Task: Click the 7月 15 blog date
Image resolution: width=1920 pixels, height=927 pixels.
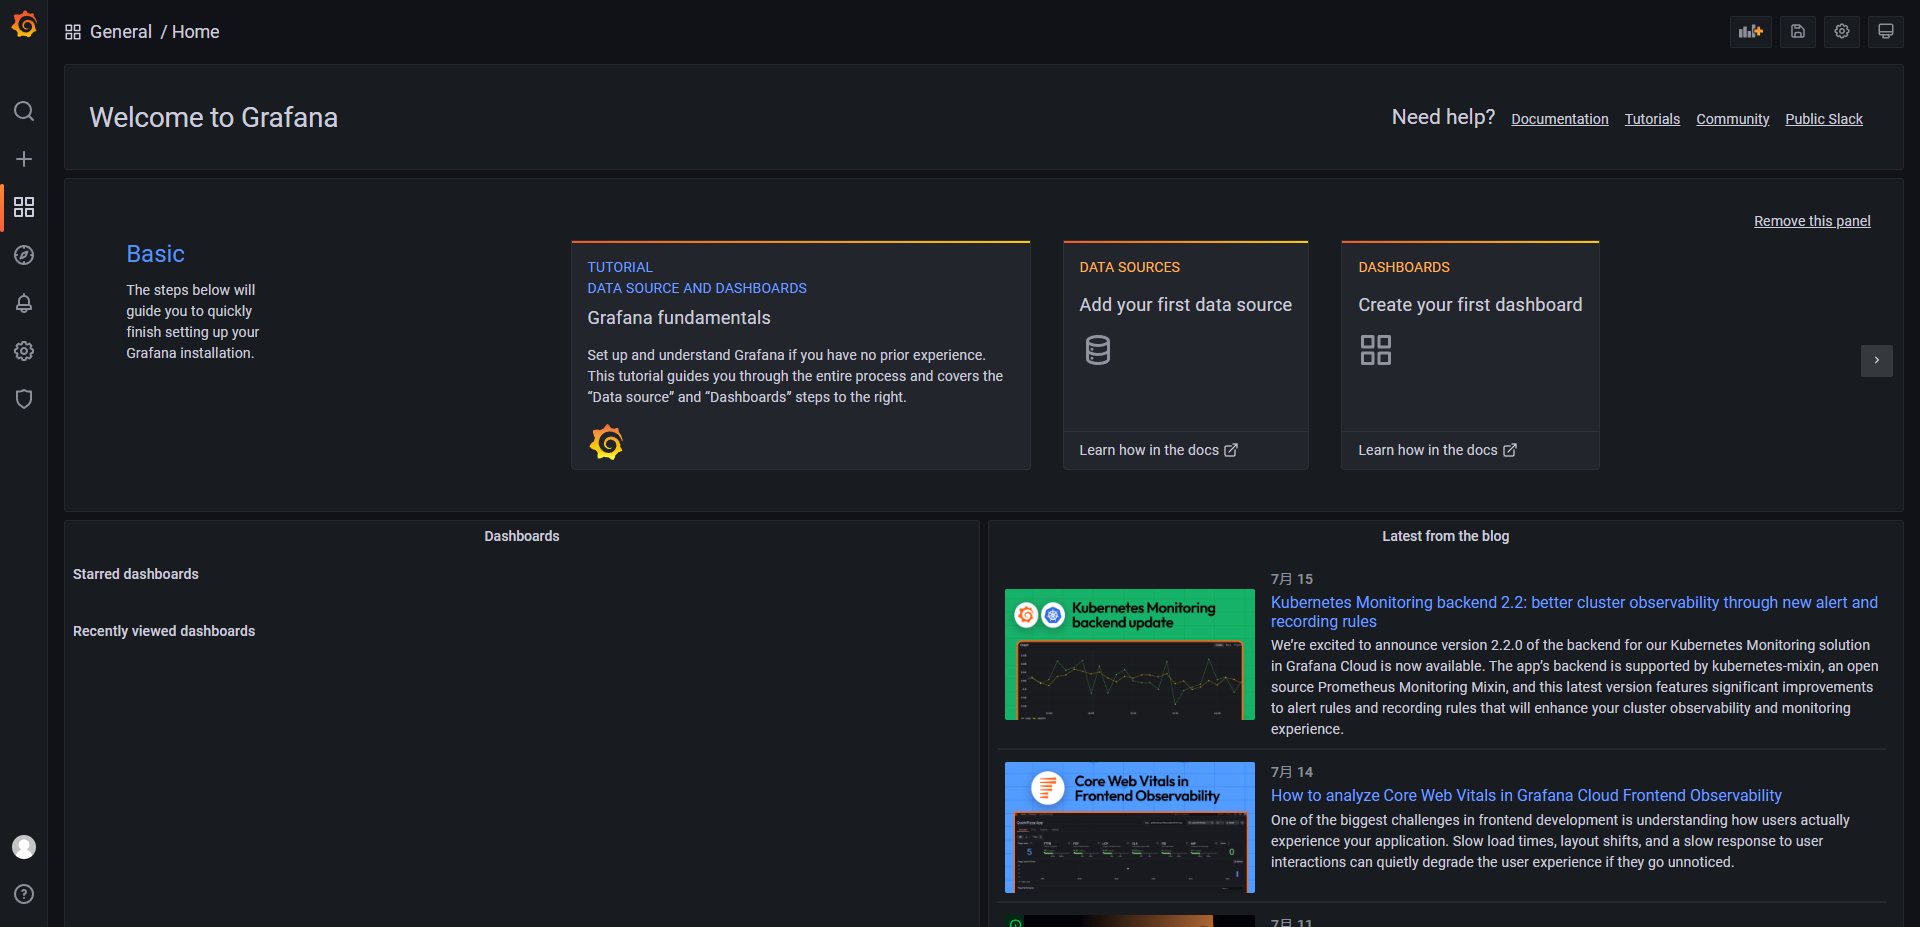Action: [x=1292, y=579]
